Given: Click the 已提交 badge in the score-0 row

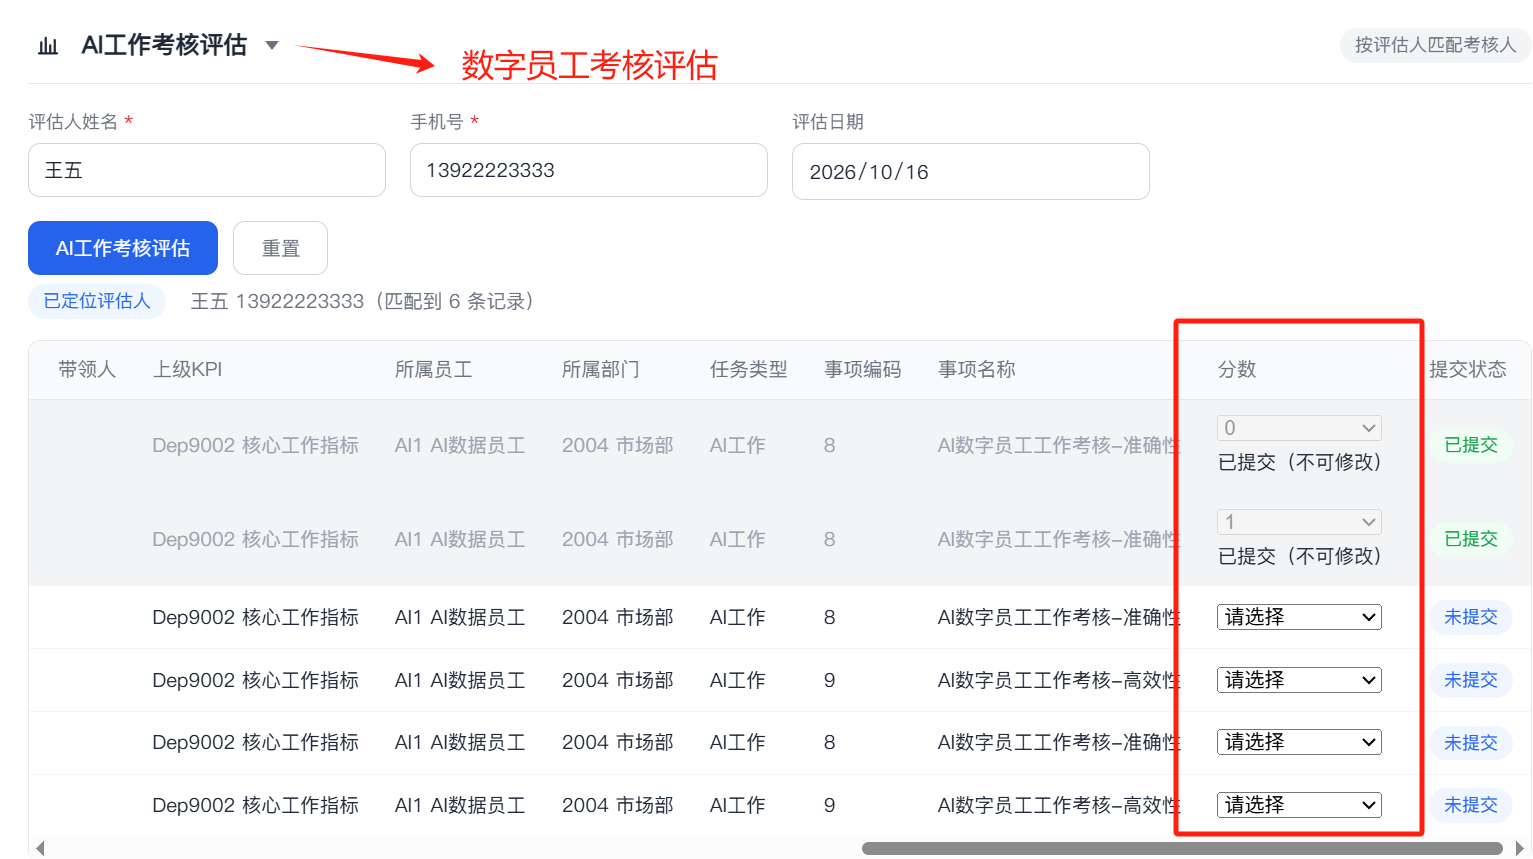Looking at the screenshot, I should pos(1471,445).
